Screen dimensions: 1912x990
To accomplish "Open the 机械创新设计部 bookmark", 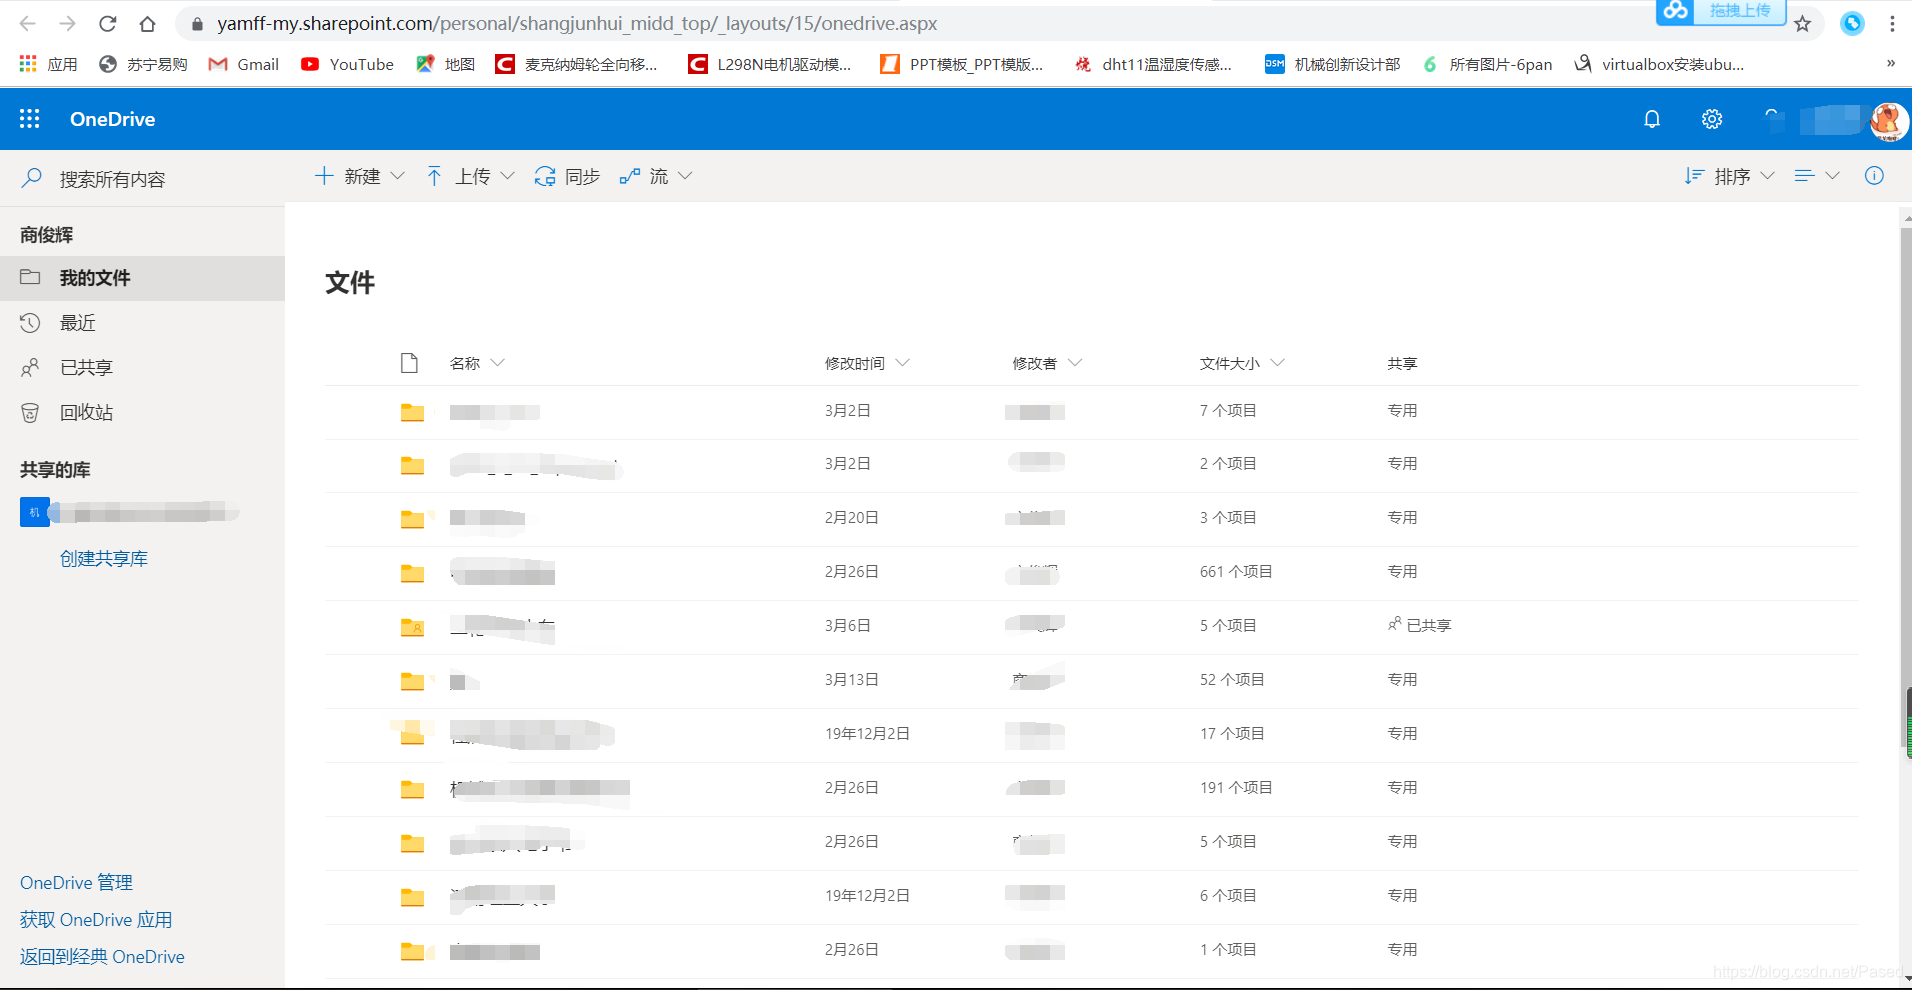I will point(1332,64).
